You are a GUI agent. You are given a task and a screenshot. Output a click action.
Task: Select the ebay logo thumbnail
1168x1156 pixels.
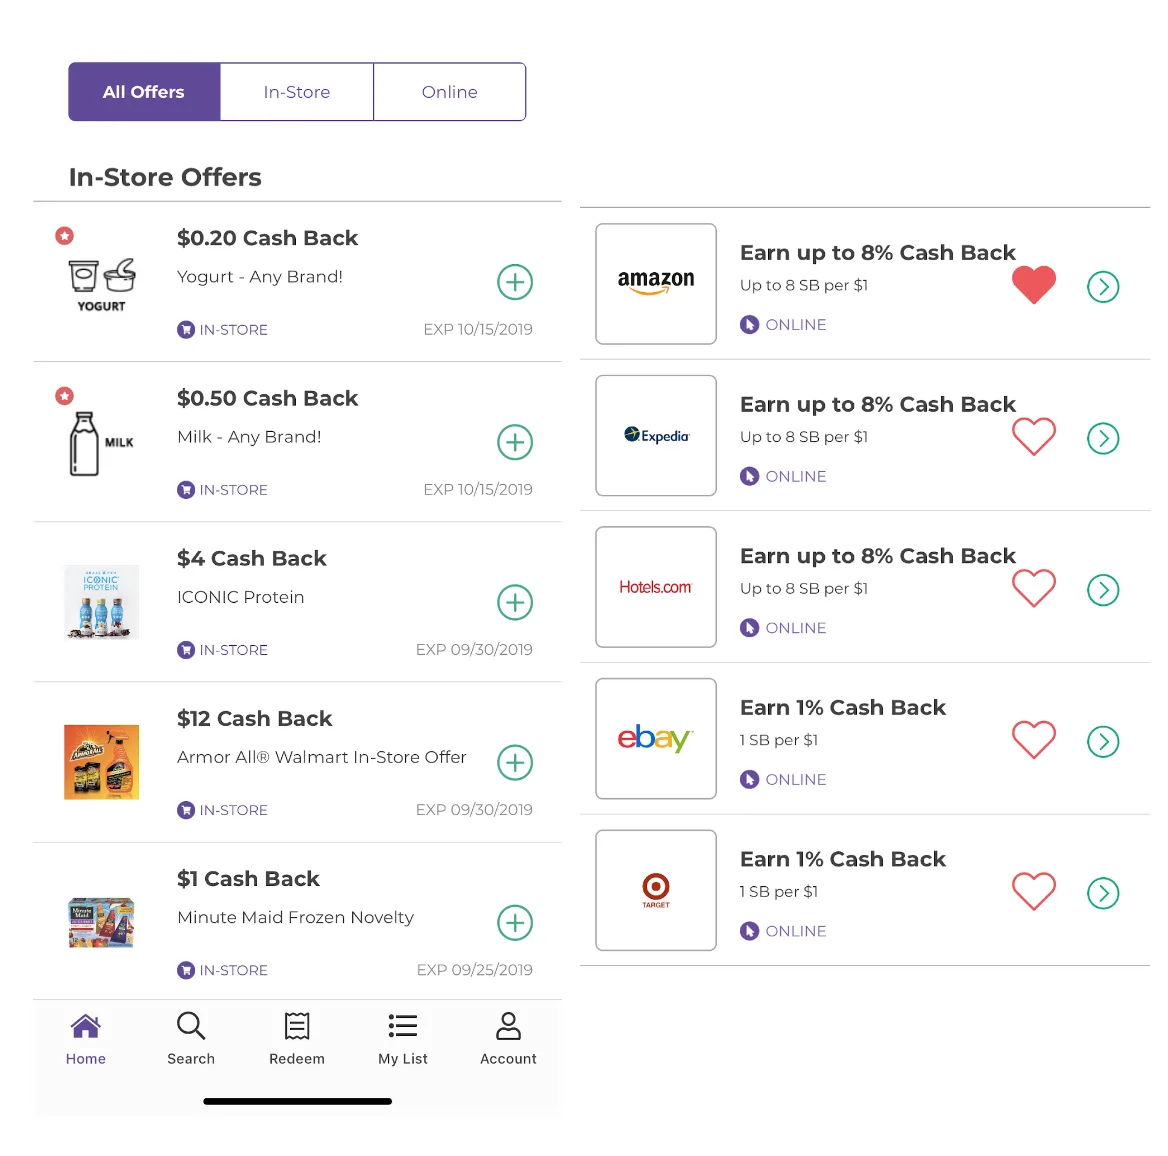pyautogui.click(x=656, y=739)
